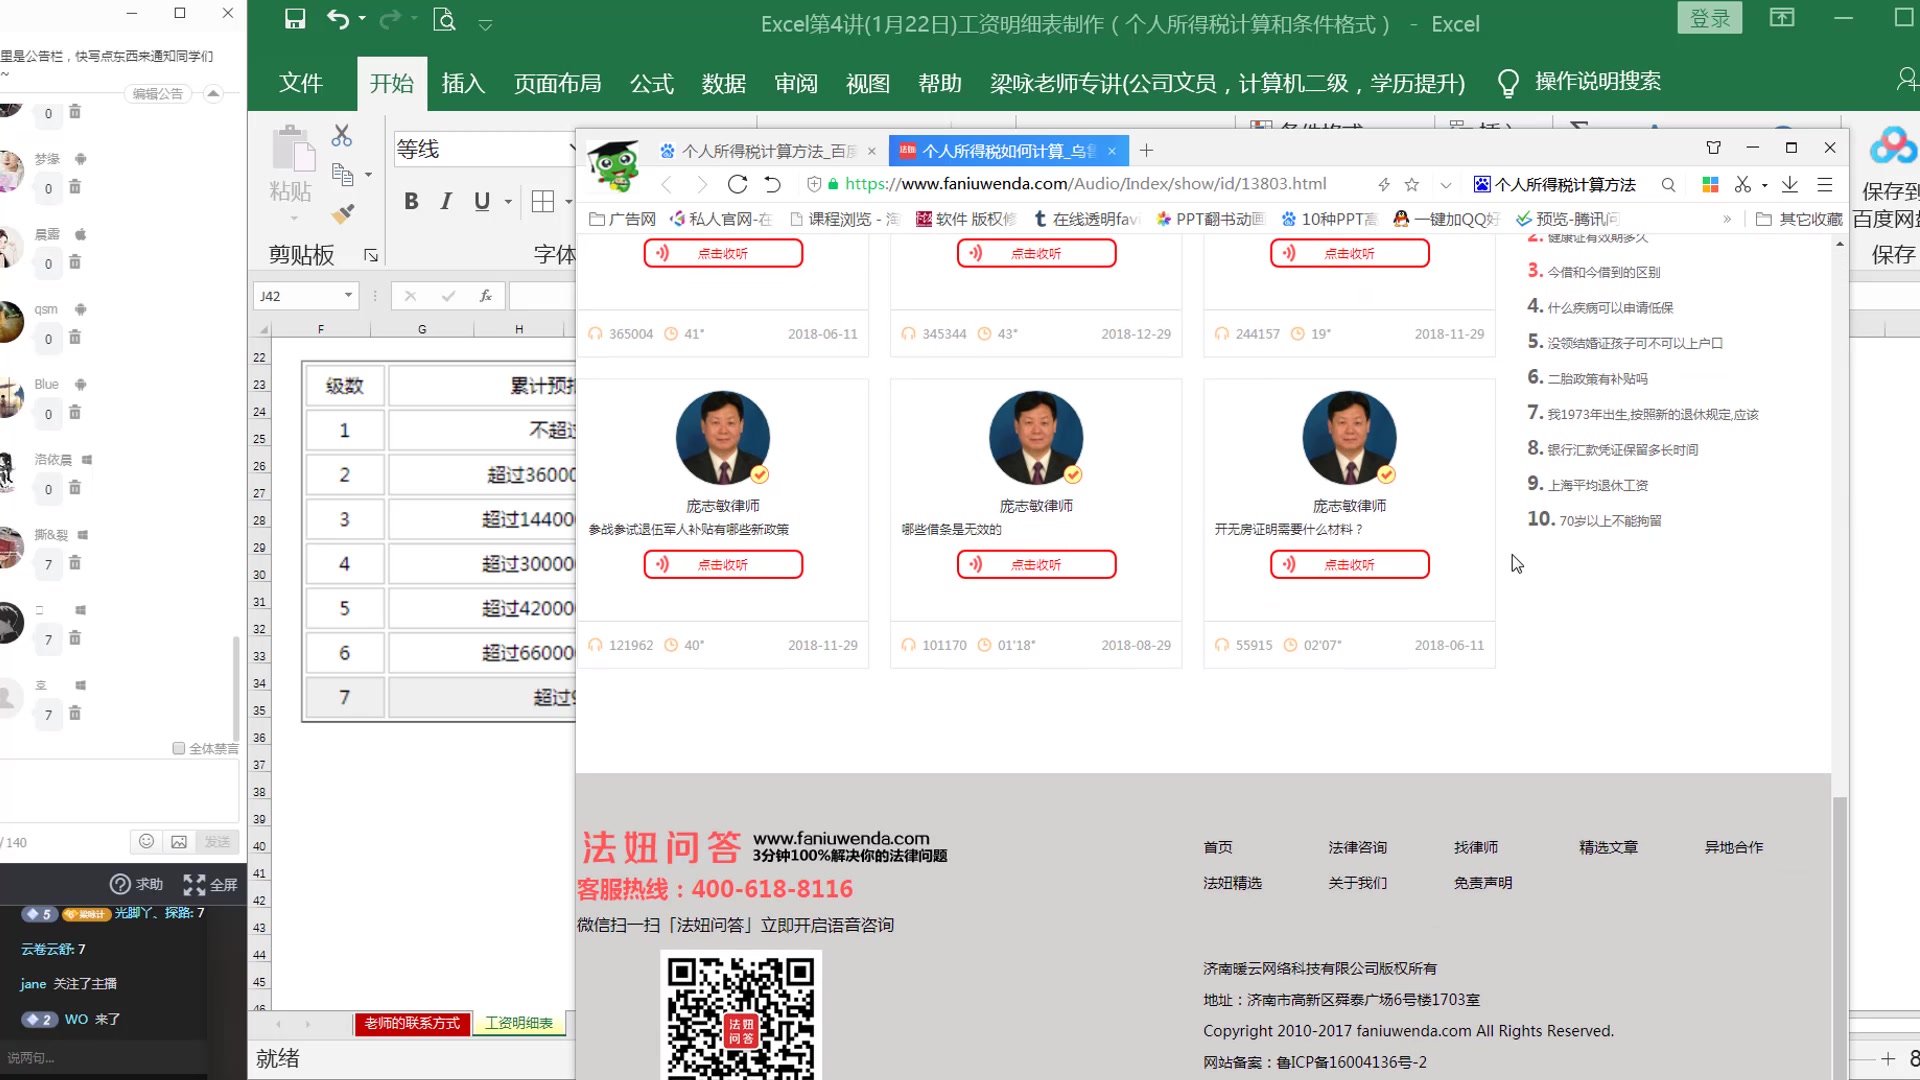This screenshot has height=1080, width=1920.
Task: Click the Excel zoom in plus button
Action: click(1887, 1059)
